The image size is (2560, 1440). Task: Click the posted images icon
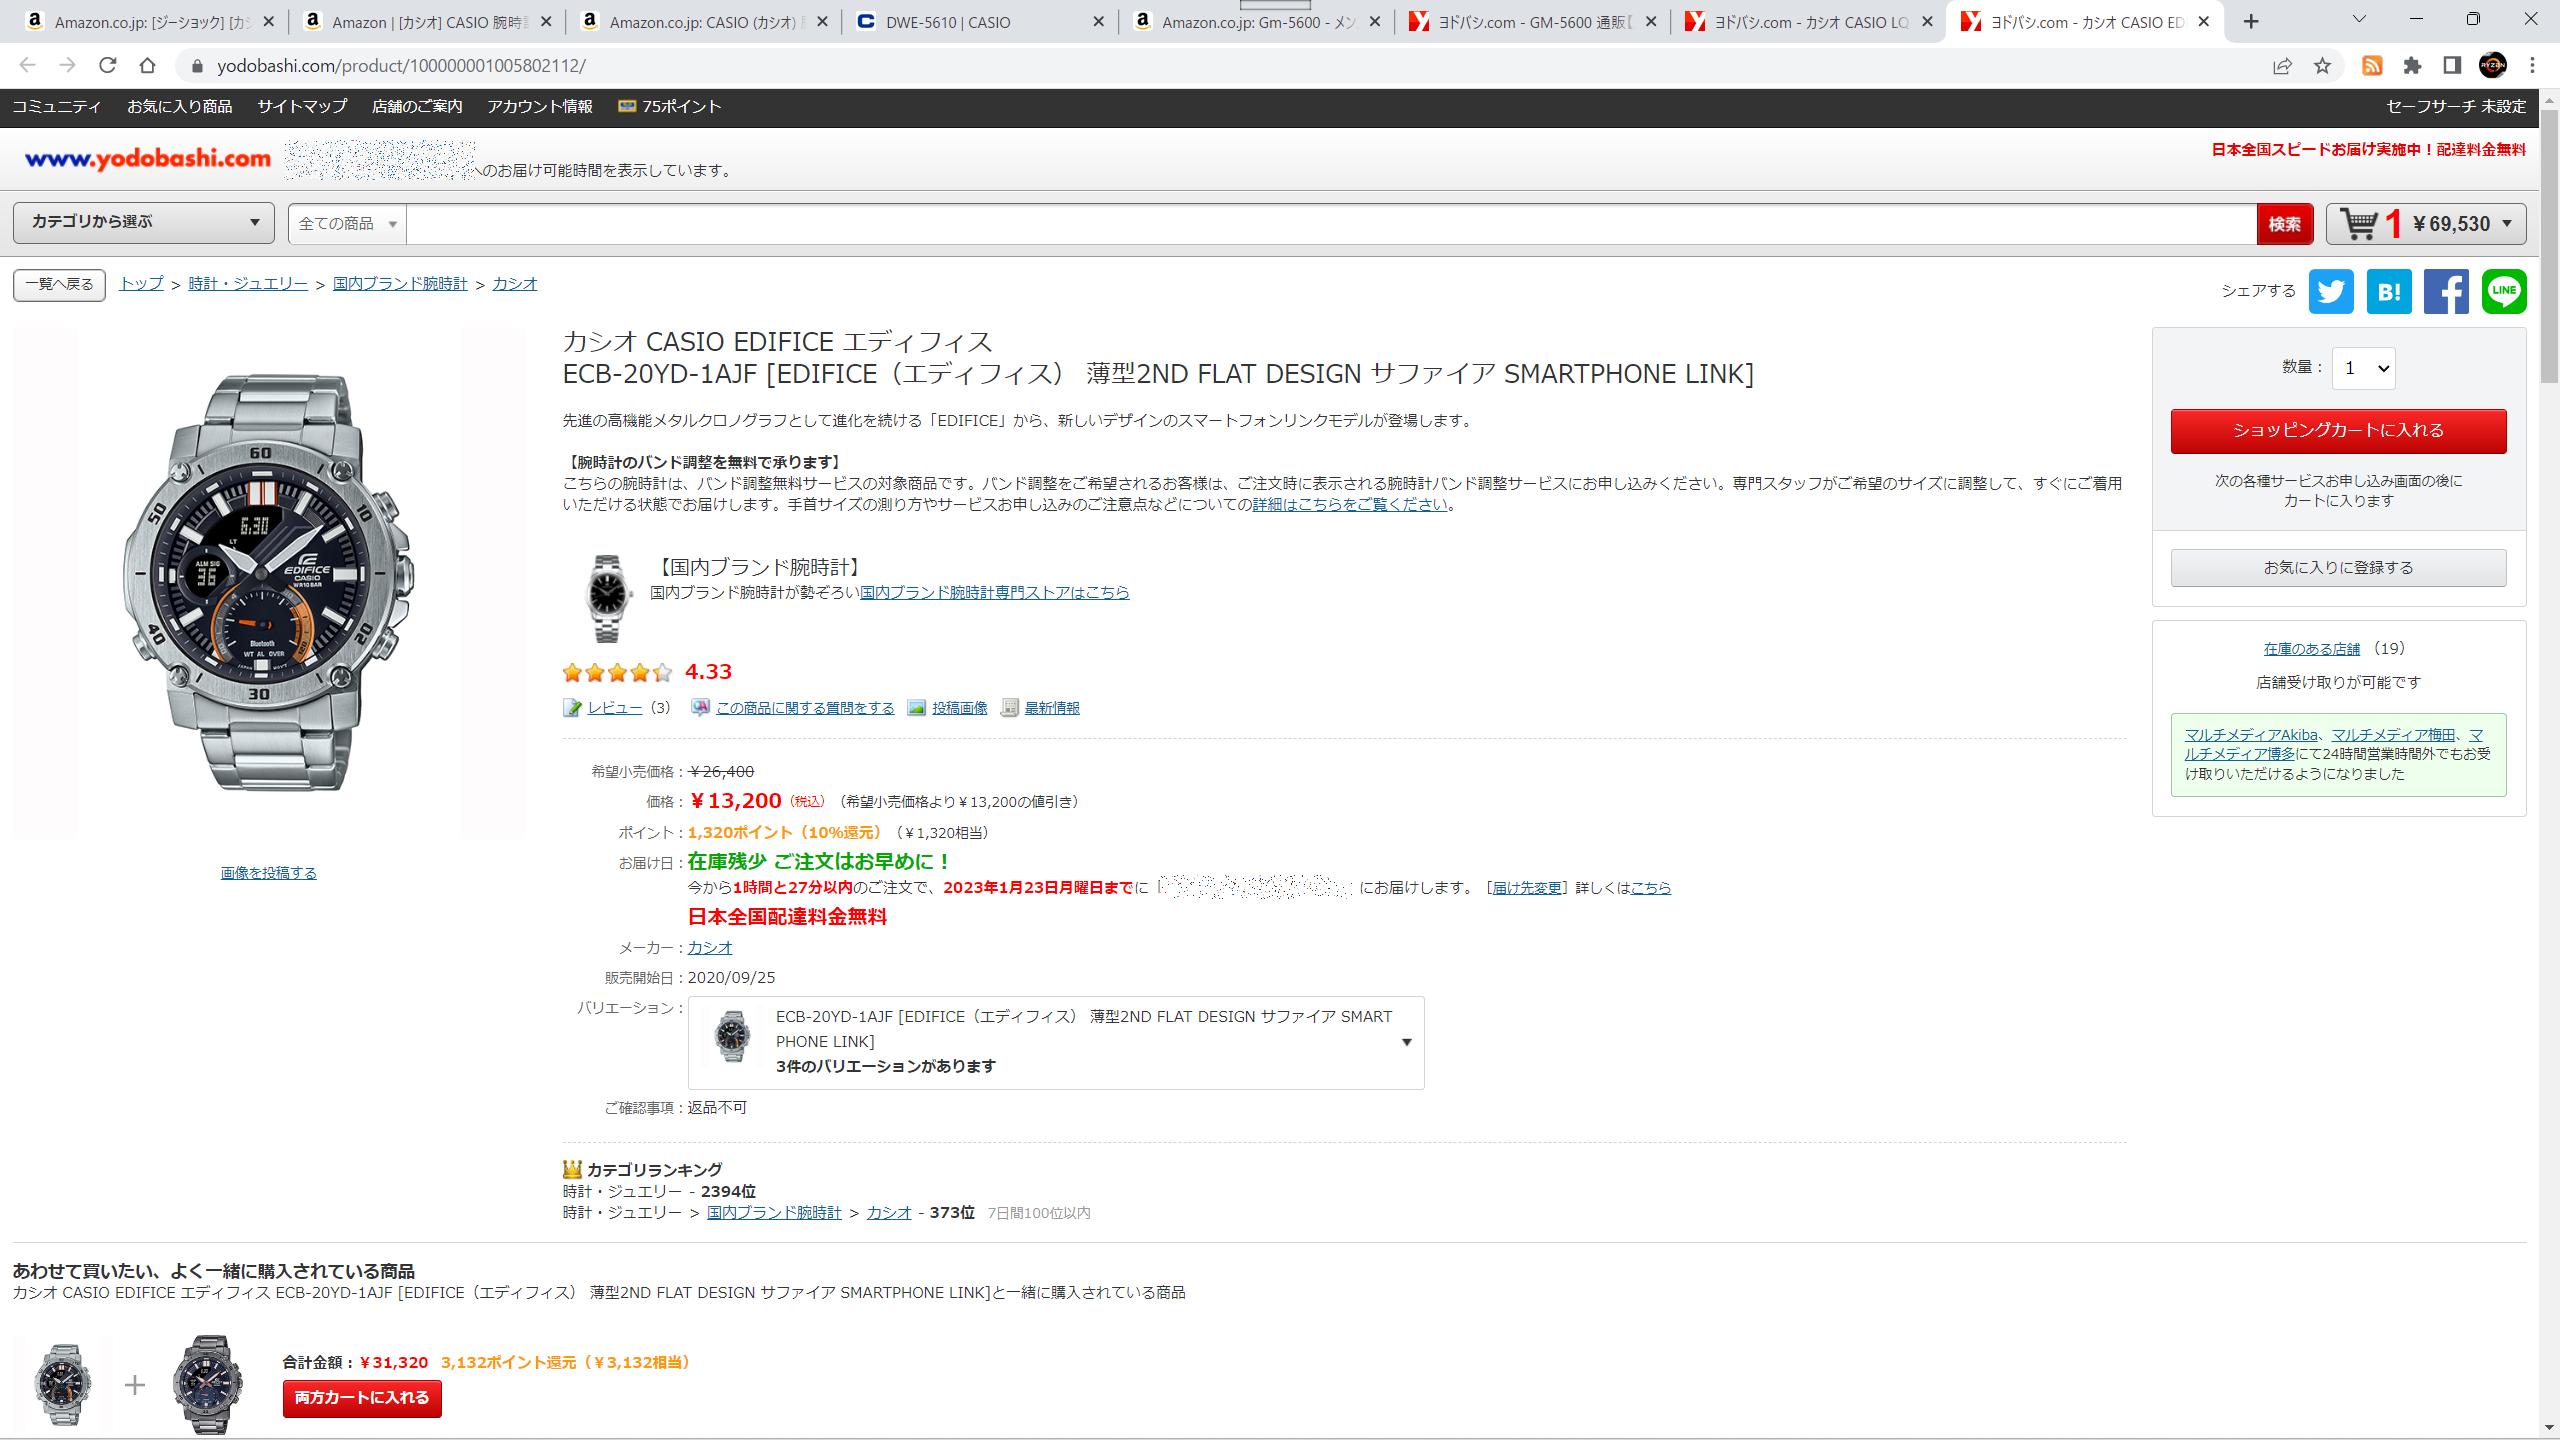tap(916, 708)
